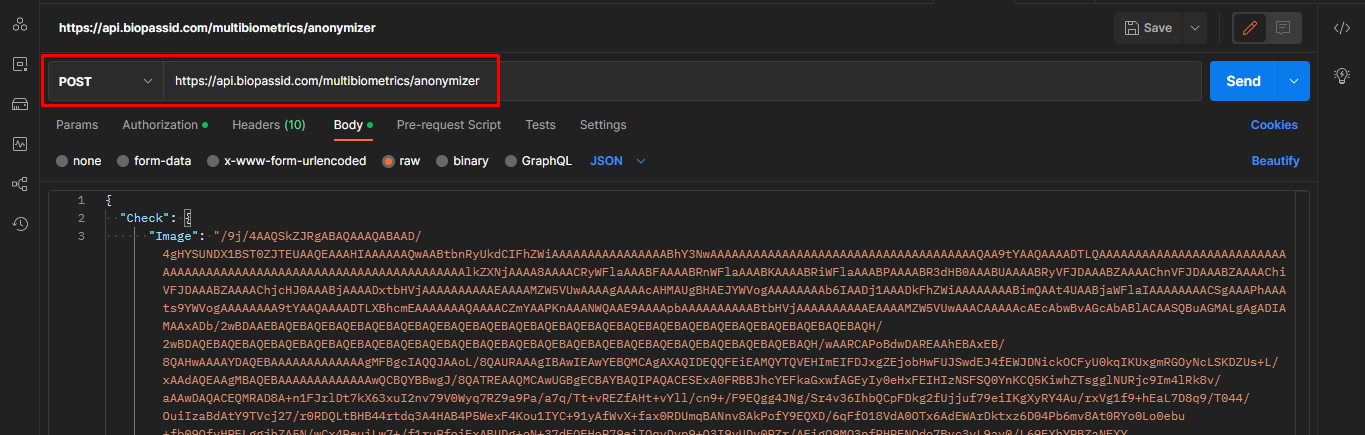
Task: Click the request title URL text
Action: coord(217,28)
